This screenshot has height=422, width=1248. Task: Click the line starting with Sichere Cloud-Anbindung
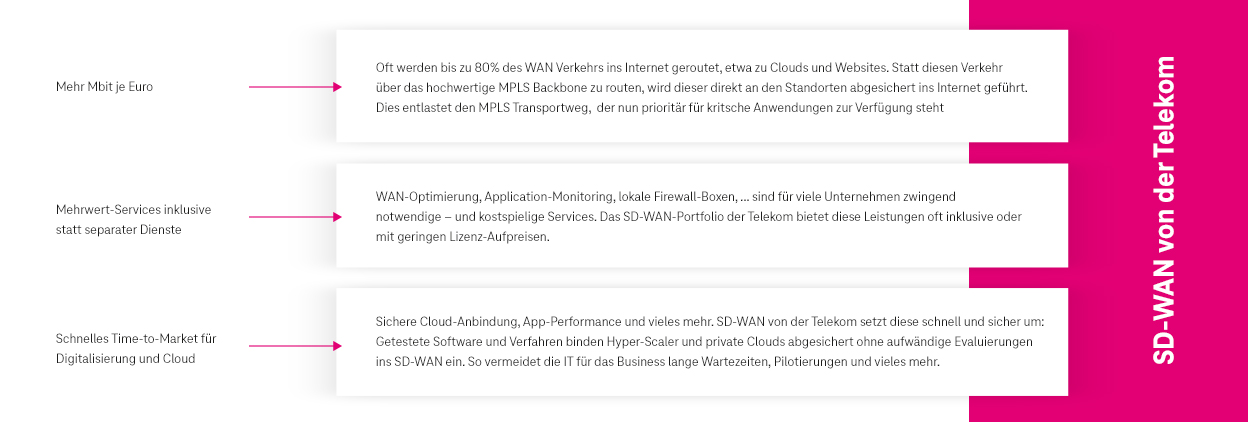coord(709,322)
